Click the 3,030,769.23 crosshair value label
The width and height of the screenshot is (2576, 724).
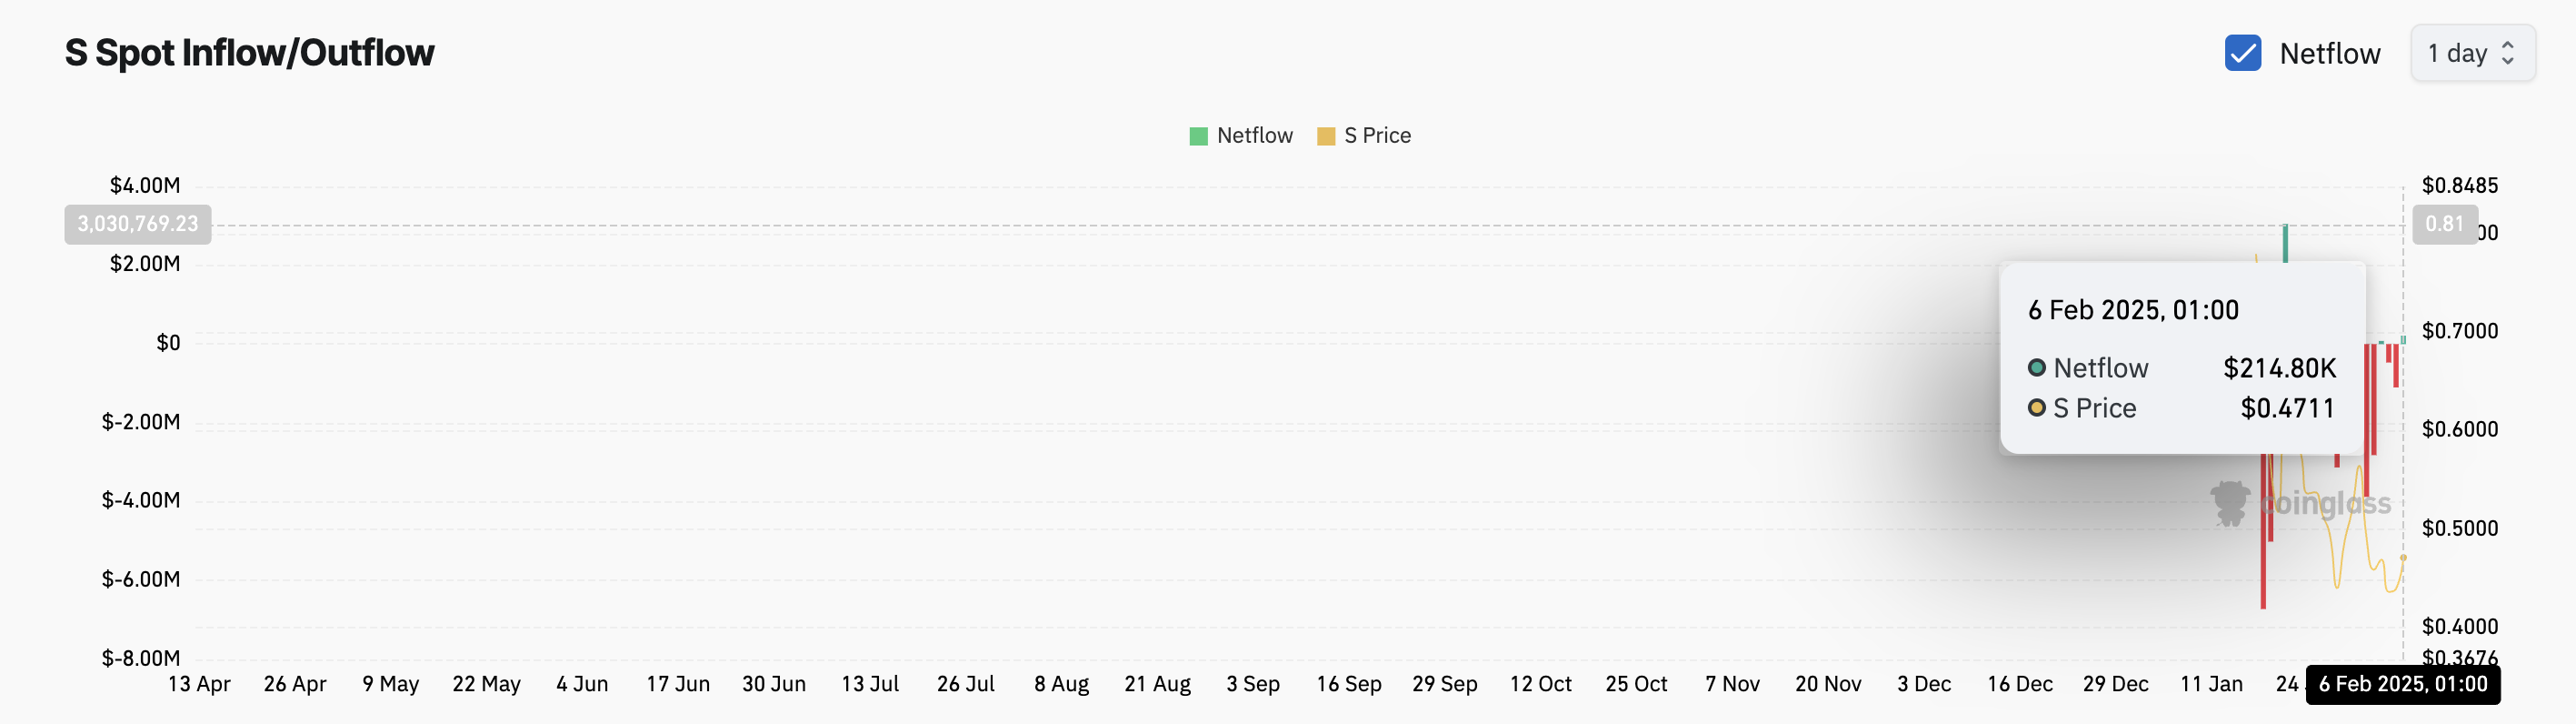coord(138,224)
